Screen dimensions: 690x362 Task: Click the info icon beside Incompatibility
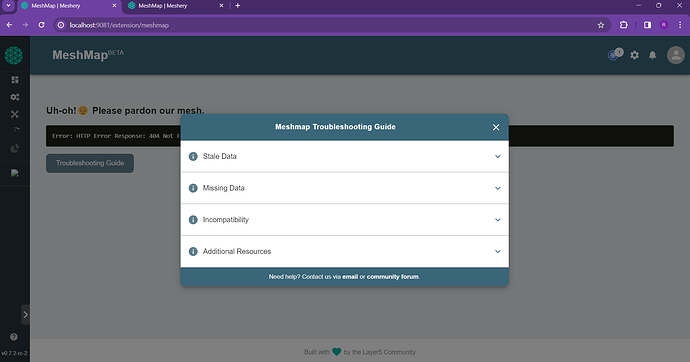click(x=193, y=219)
